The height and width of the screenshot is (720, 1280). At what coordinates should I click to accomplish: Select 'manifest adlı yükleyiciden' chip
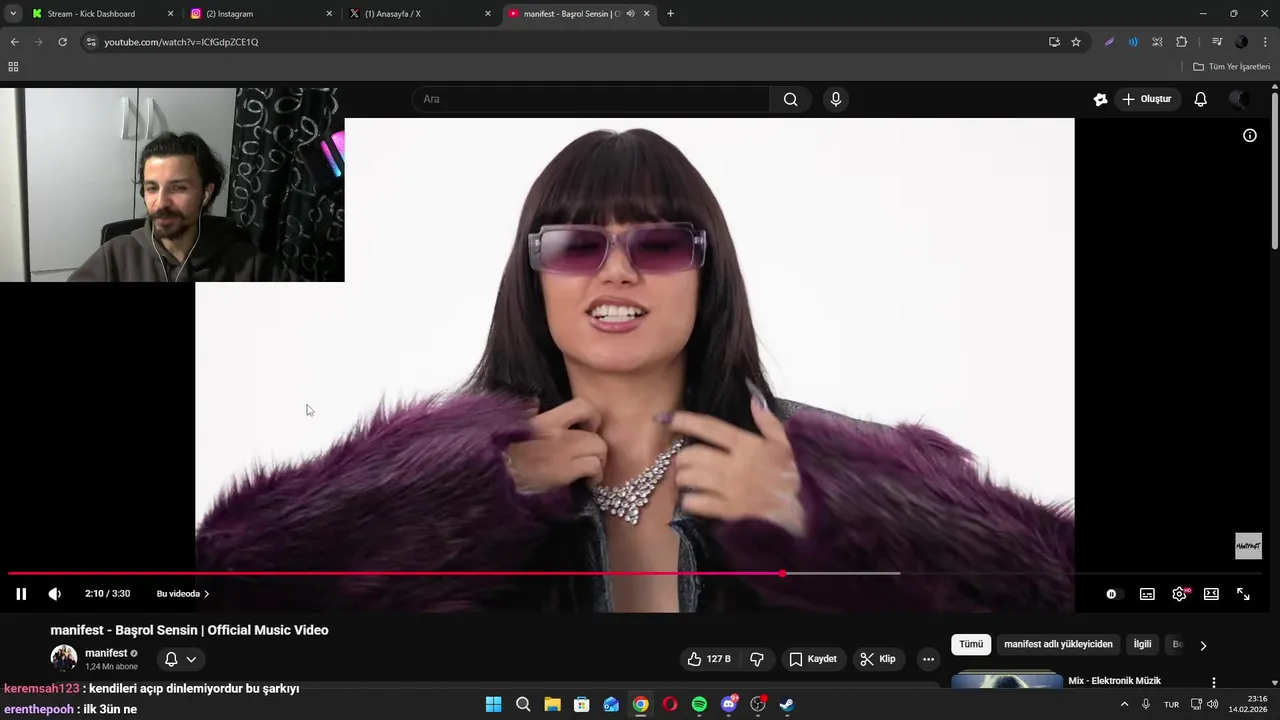coord(1058,645)
